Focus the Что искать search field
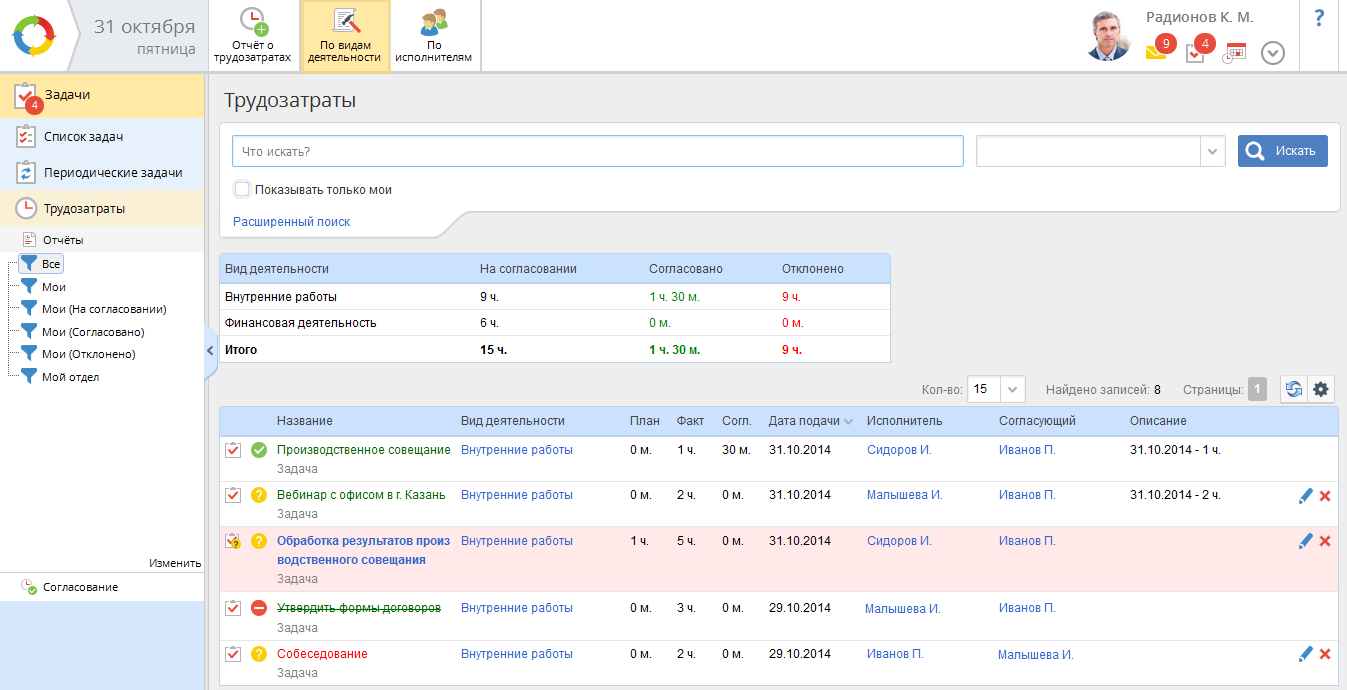The height and width of the screenshot is (690, 1347). click(597, 151)
